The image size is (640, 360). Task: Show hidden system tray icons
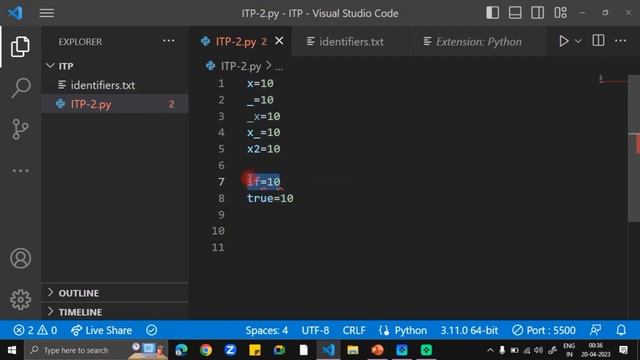490,350
